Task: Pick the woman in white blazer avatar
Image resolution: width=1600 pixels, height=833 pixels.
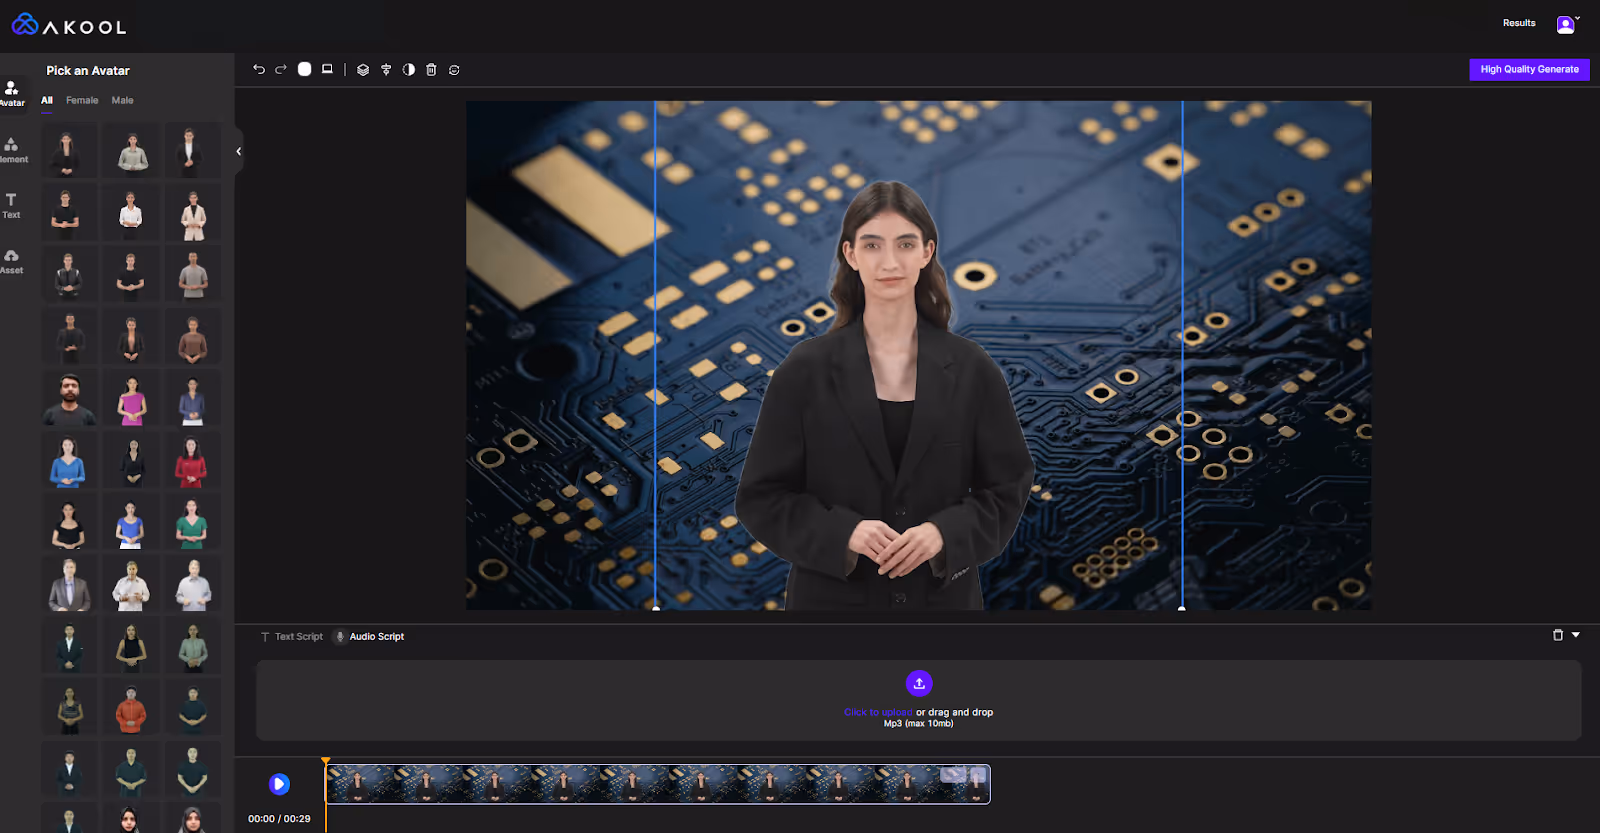Action: [192, 214]
